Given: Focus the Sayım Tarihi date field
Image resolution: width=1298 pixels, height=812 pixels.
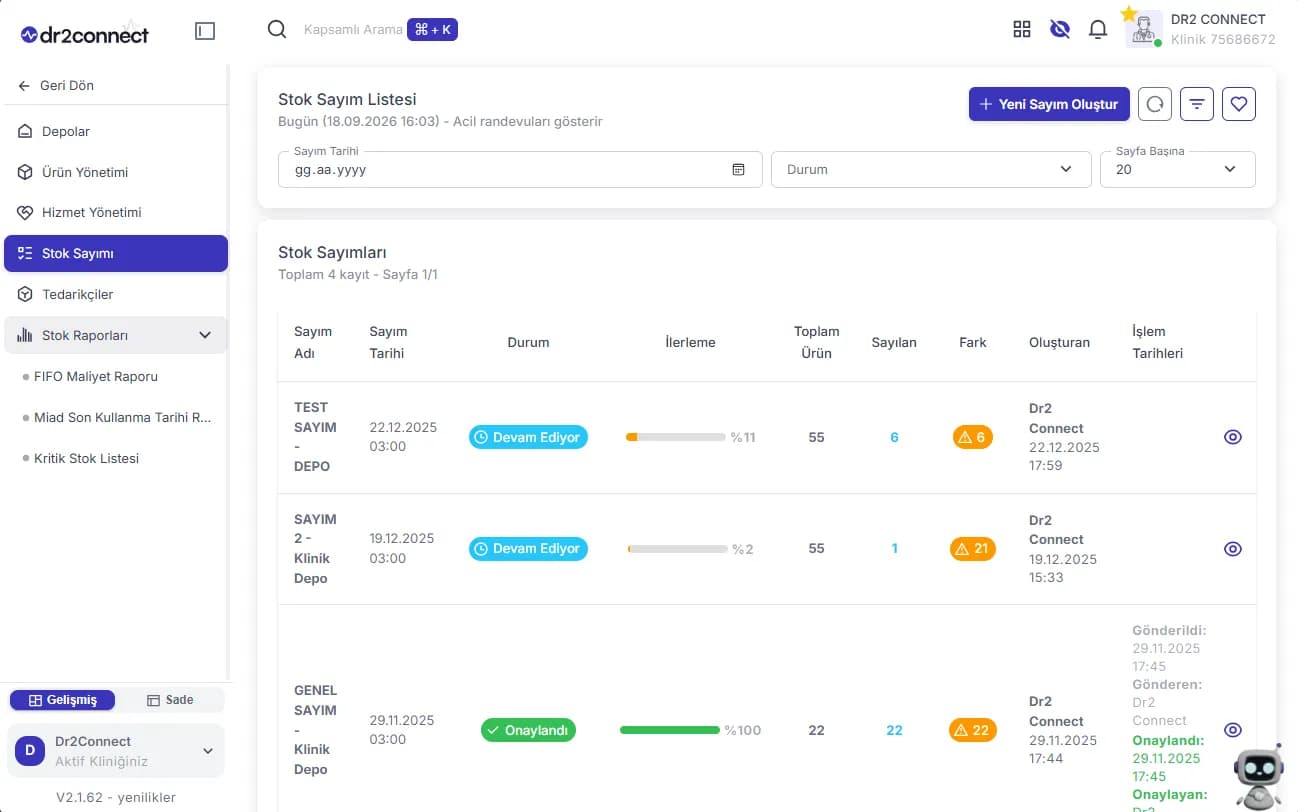Looking at the screenshot, I should (x=520, y=169).
